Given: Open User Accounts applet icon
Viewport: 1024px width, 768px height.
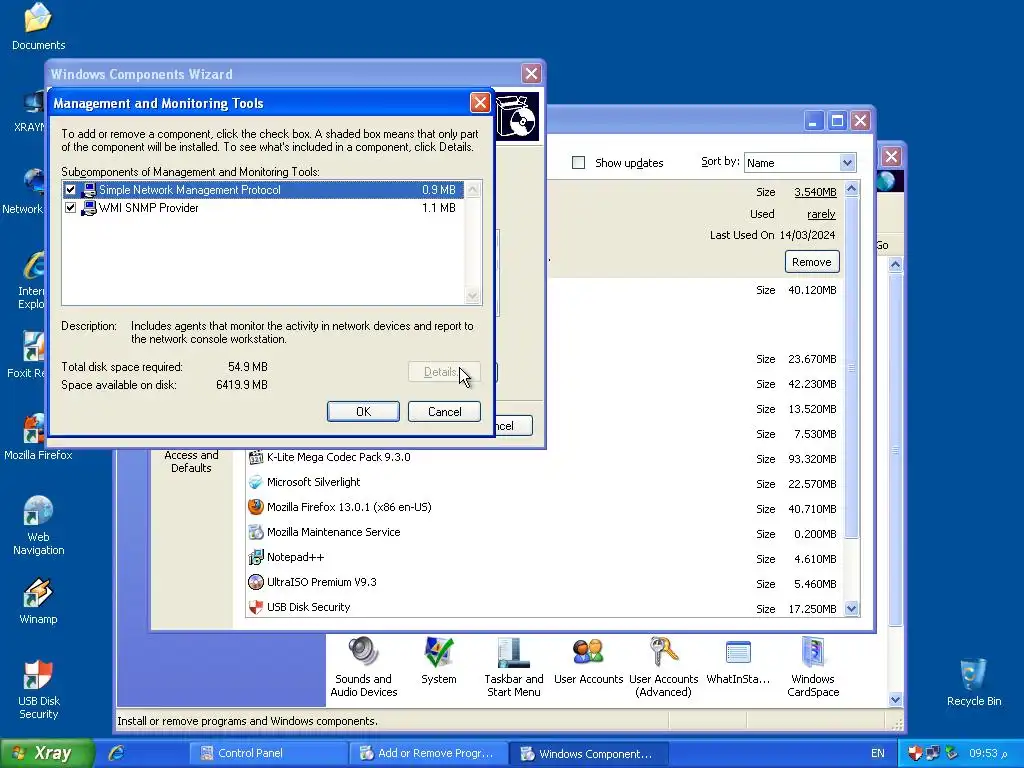Looking at the screenshot, I should pos(588,652).
